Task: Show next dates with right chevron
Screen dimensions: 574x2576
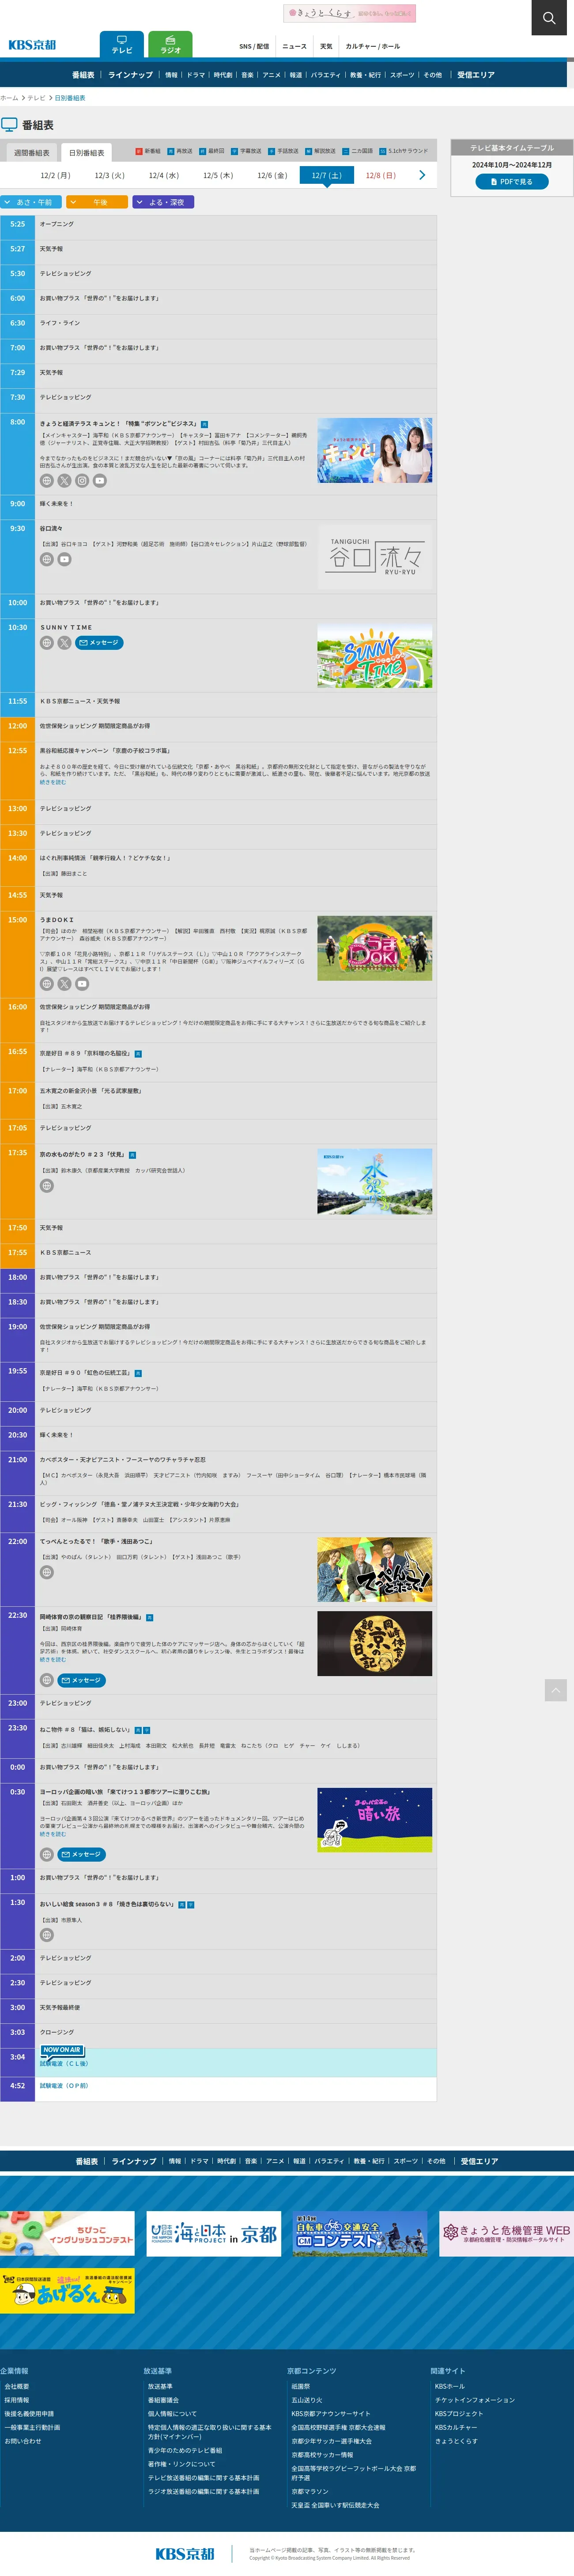Action: pyautogui.click(x=422, y=175)
